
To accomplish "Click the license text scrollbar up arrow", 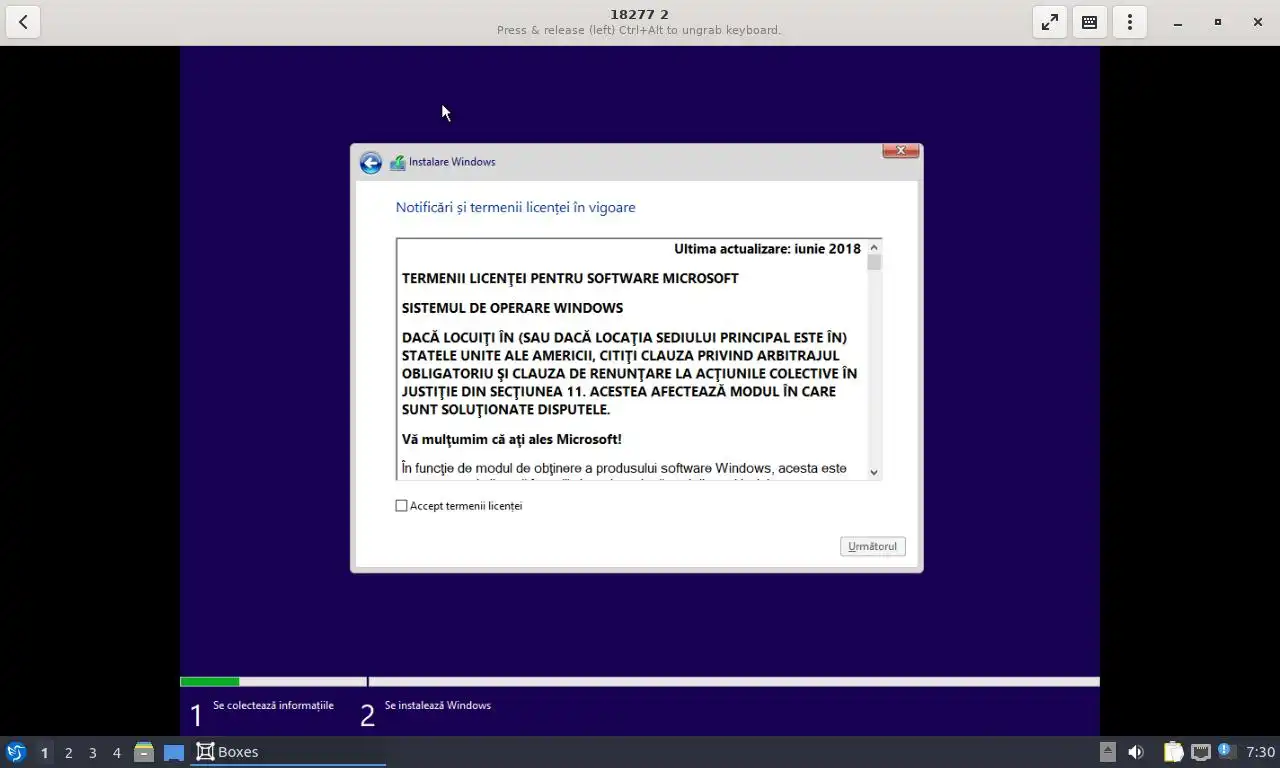I will pyautogui.click(x=874, y=247).
